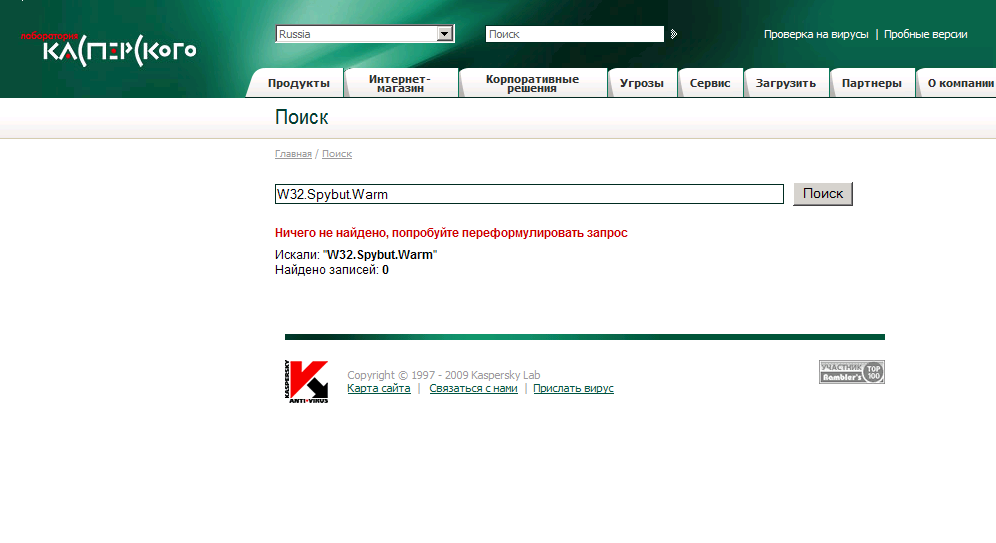Switch to the Угрозы tab

click(x=642, y=83)
